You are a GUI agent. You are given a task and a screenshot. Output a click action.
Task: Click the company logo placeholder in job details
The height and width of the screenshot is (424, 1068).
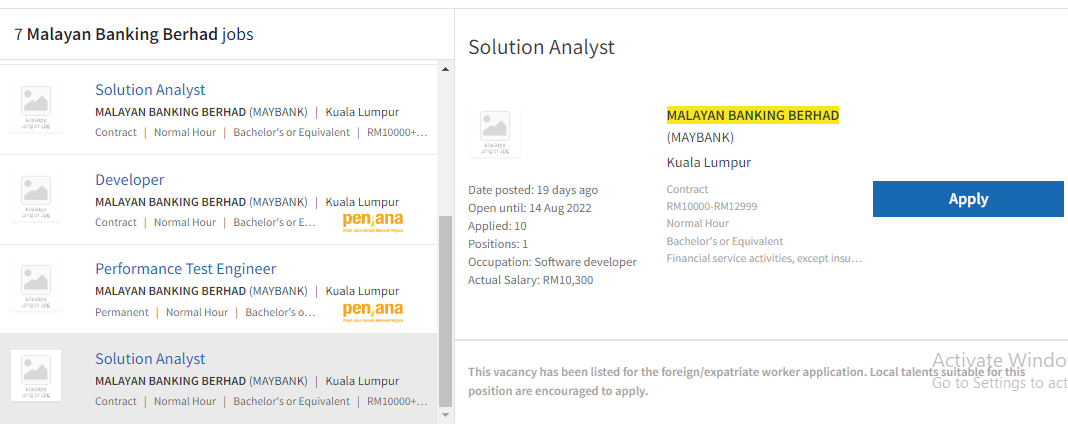pyautogui.click(x=494, y=132)
